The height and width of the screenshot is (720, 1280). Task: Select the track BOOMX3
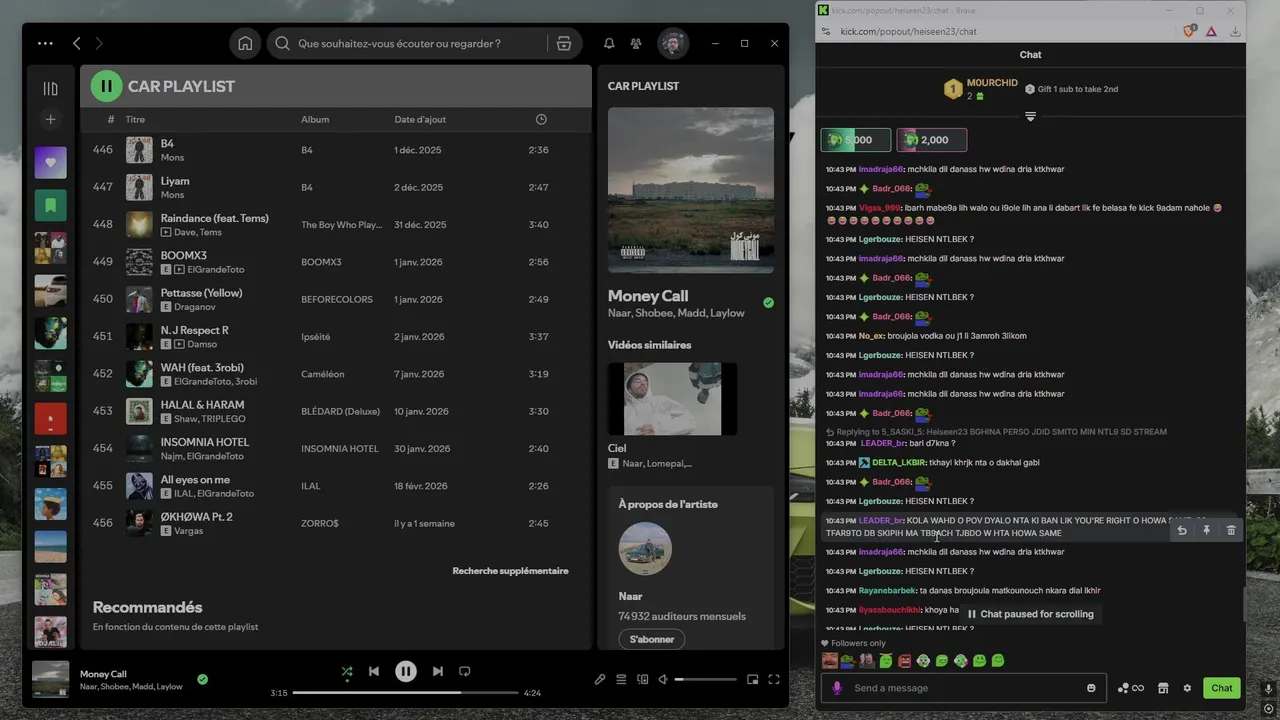coord(336,262)
